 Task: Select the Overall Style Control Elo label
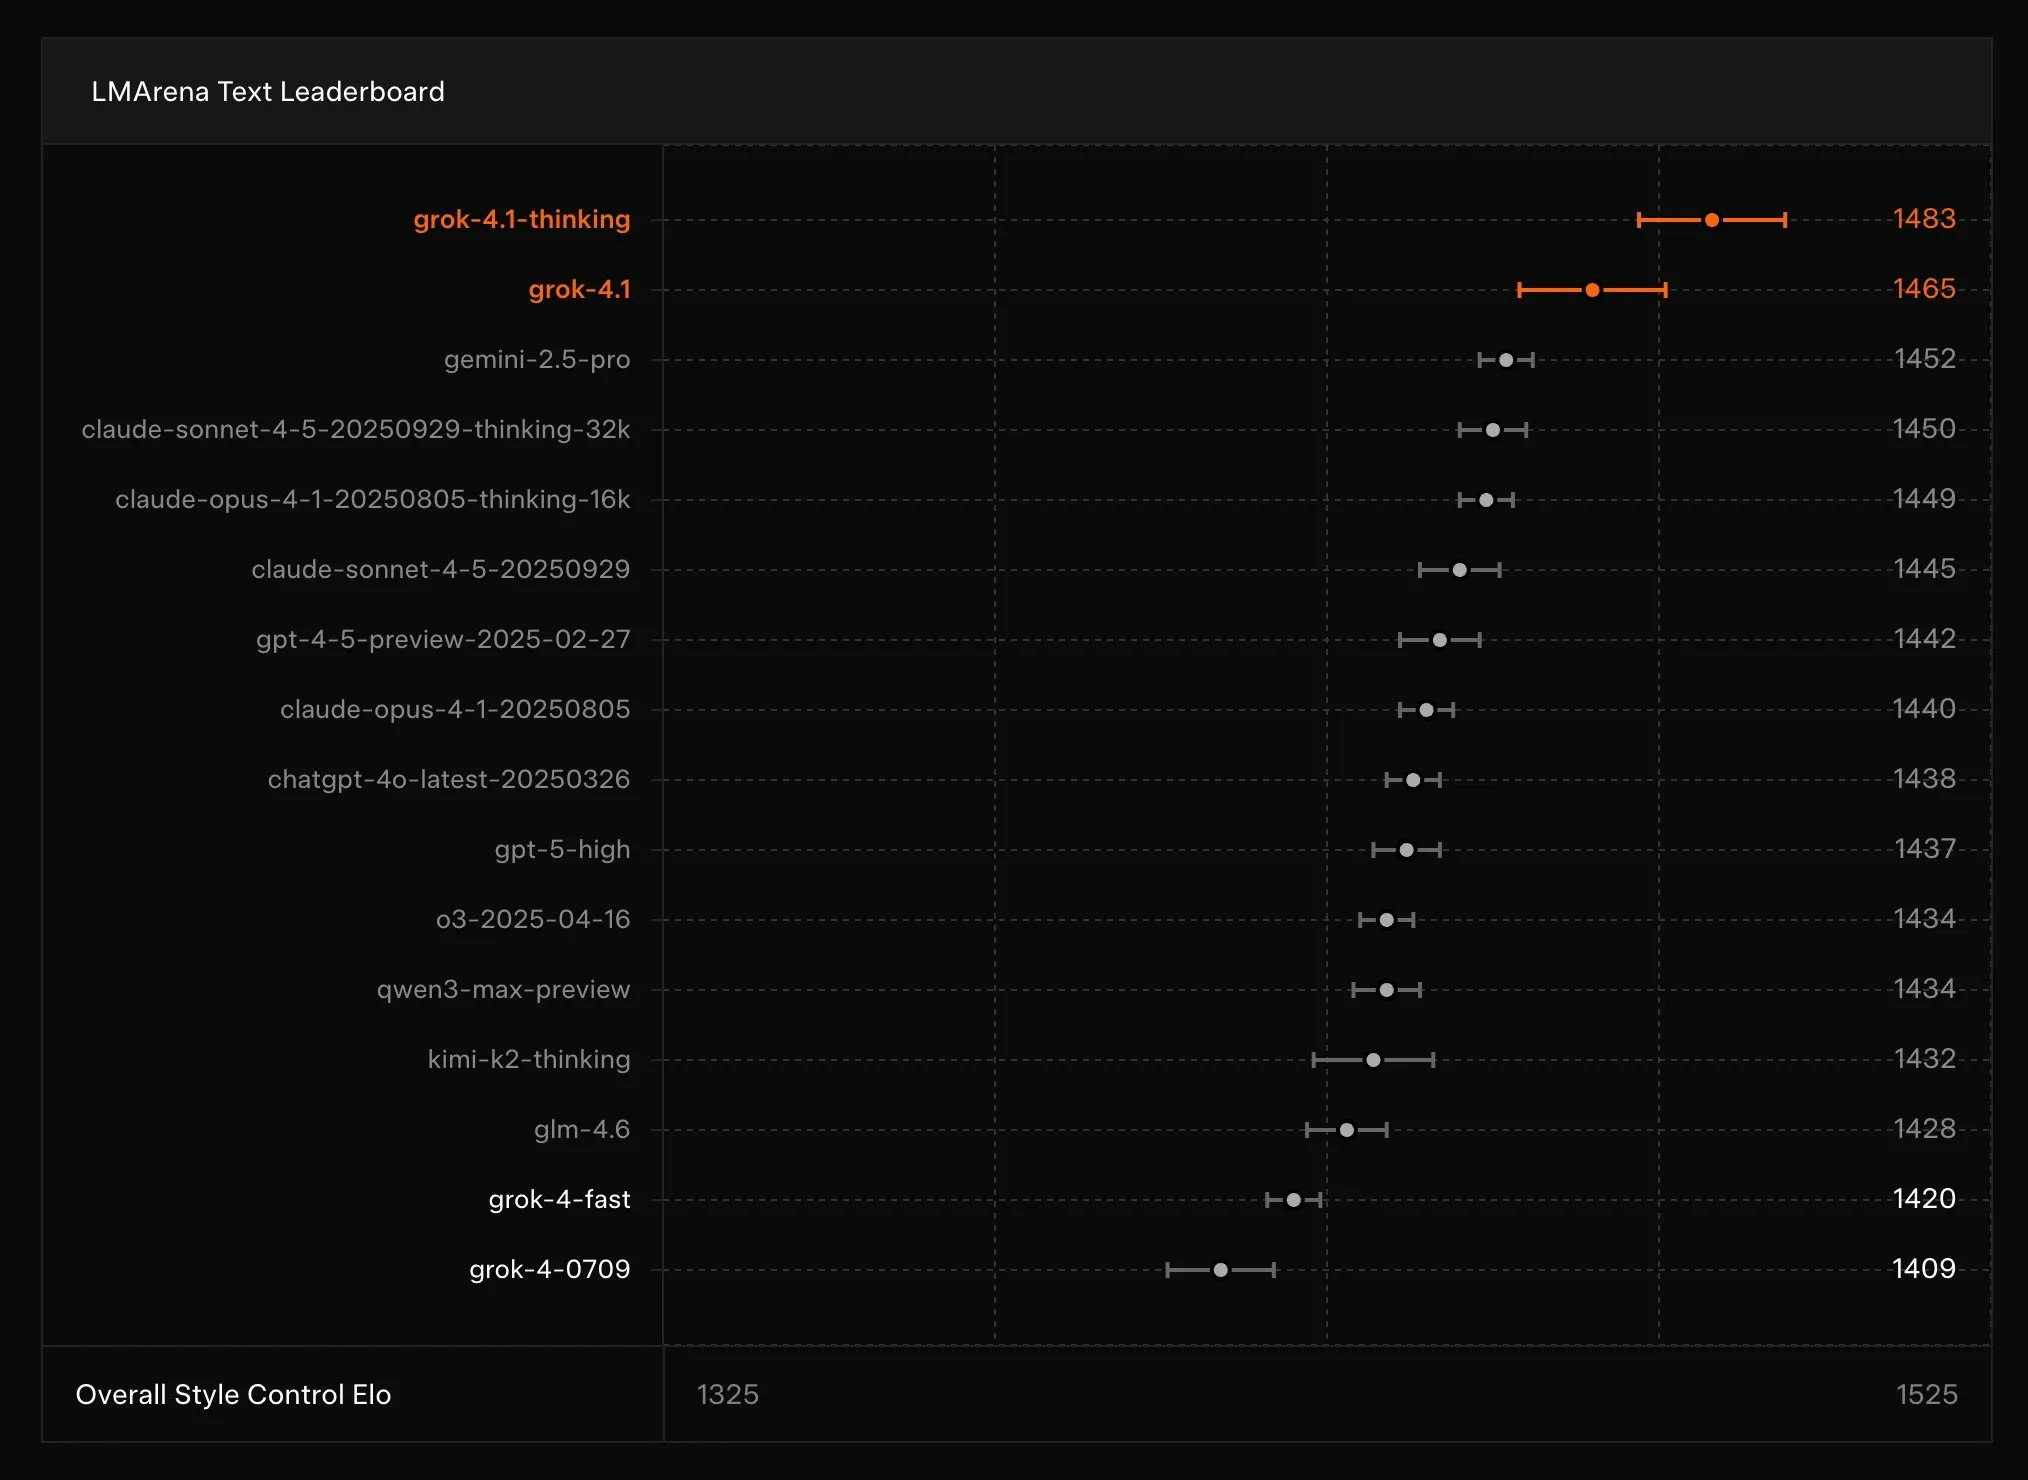pyautogui.click(x=234, y=1394)
